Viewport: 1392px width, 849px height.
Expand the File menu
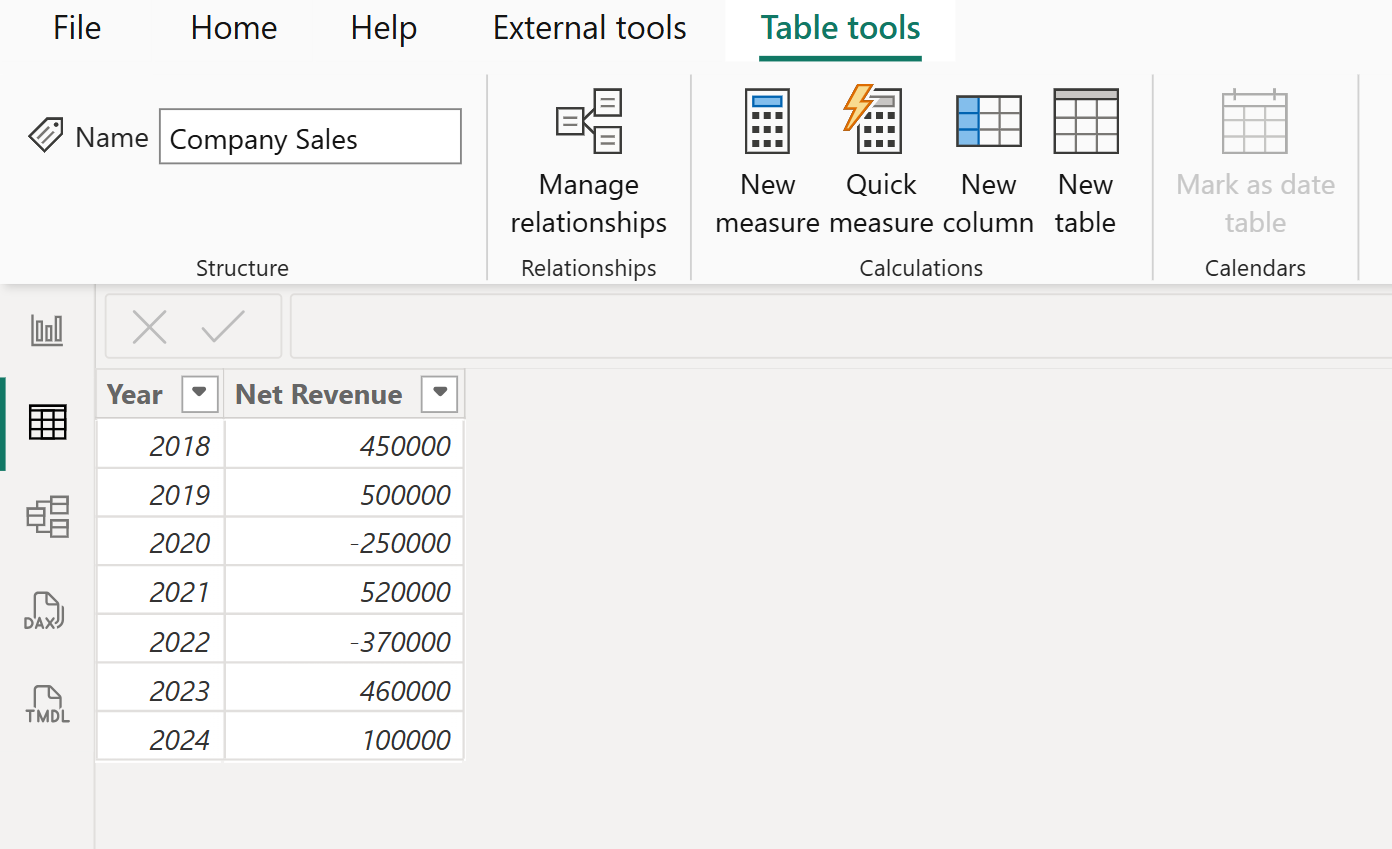coord(76,28)
